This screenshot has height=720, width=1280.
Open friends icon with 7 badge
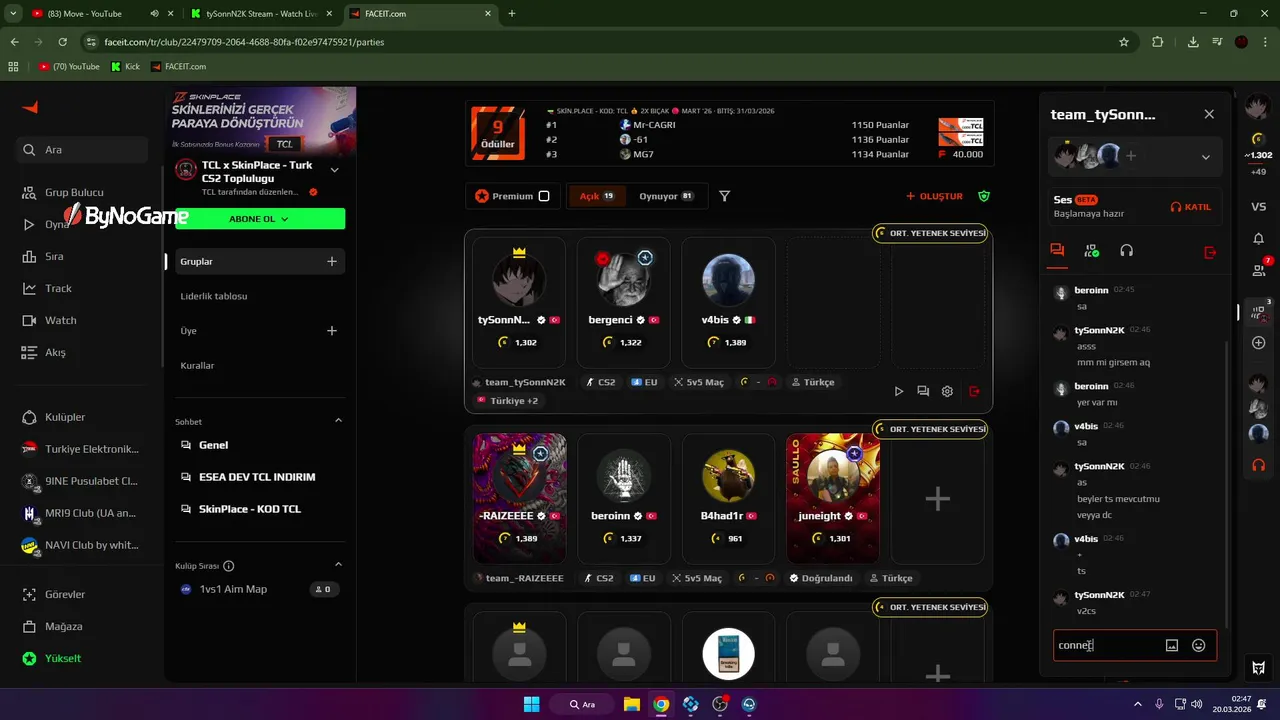pos(1259,270)
